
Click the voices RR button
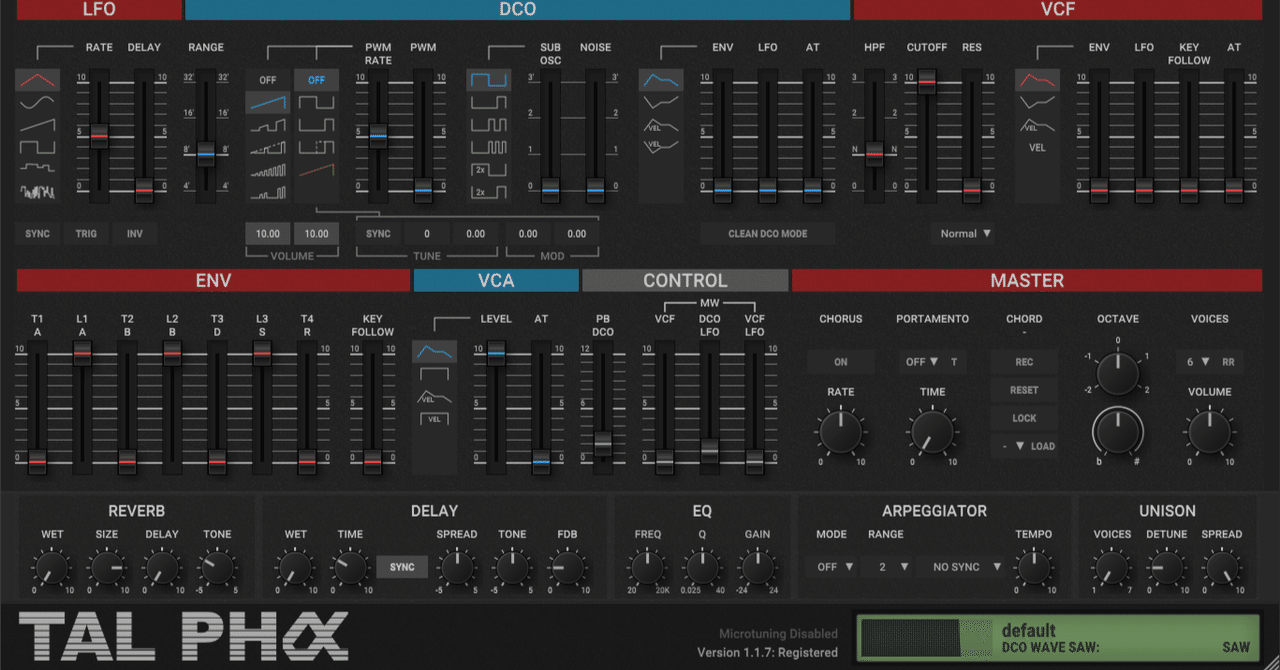(x=1229, y=362)
